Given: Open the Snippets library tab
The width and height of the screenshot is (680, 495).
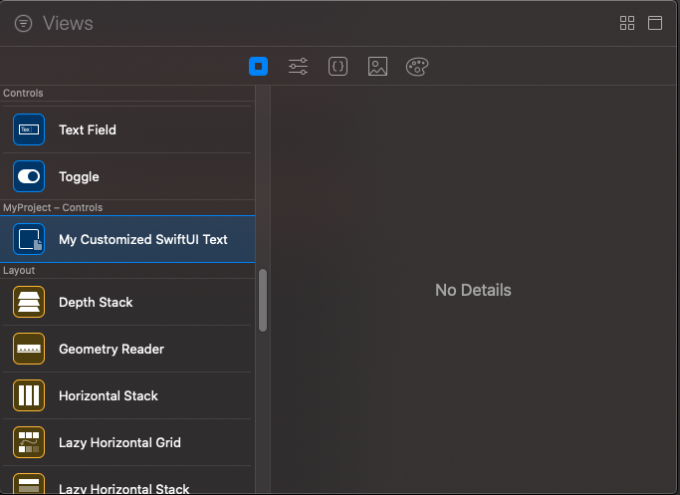Looking at the screenshot, I should click(338, 67).
